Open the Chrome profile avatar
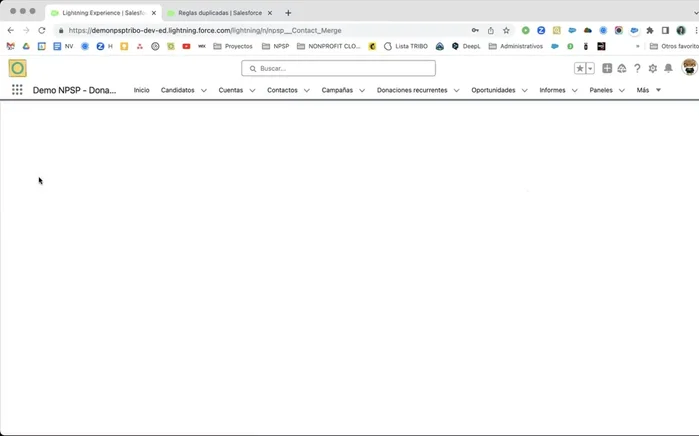 (x=681, y=30)
